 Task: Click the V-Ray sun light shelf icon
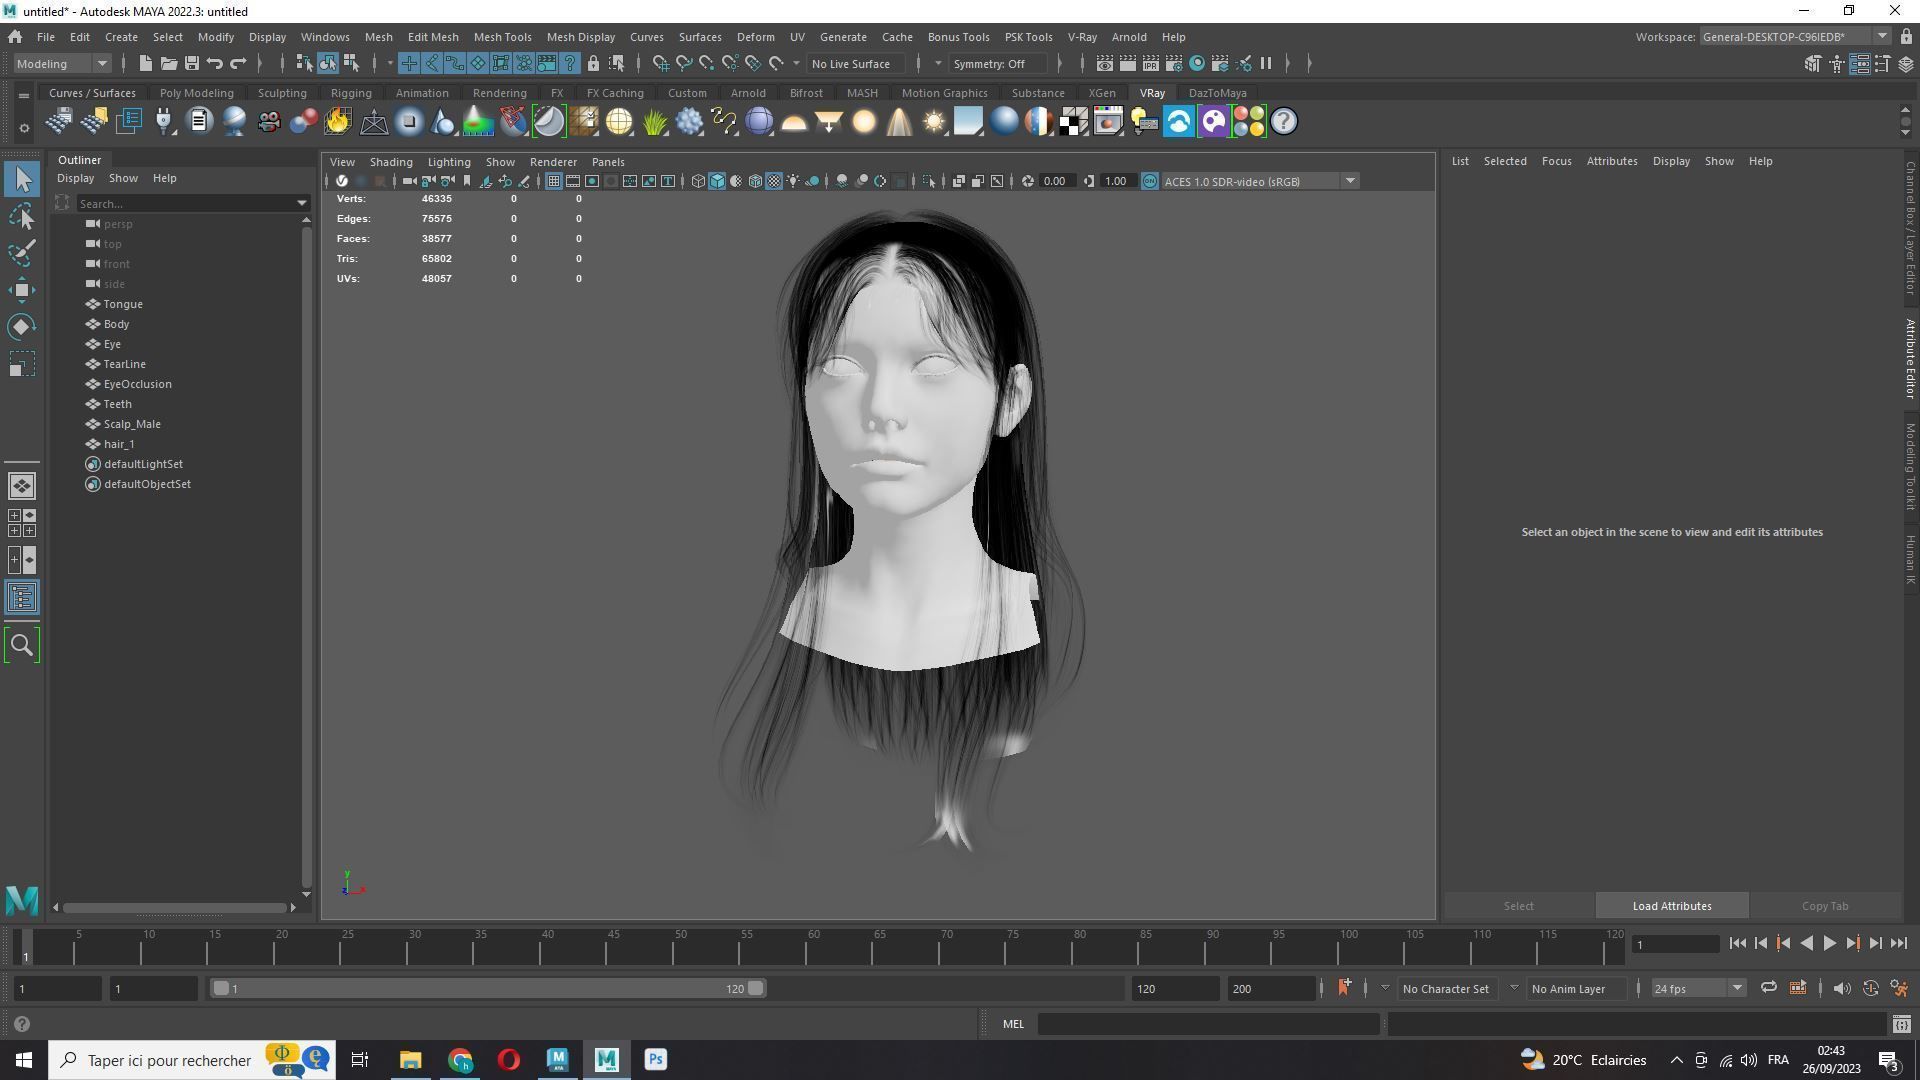coord(933,122)
